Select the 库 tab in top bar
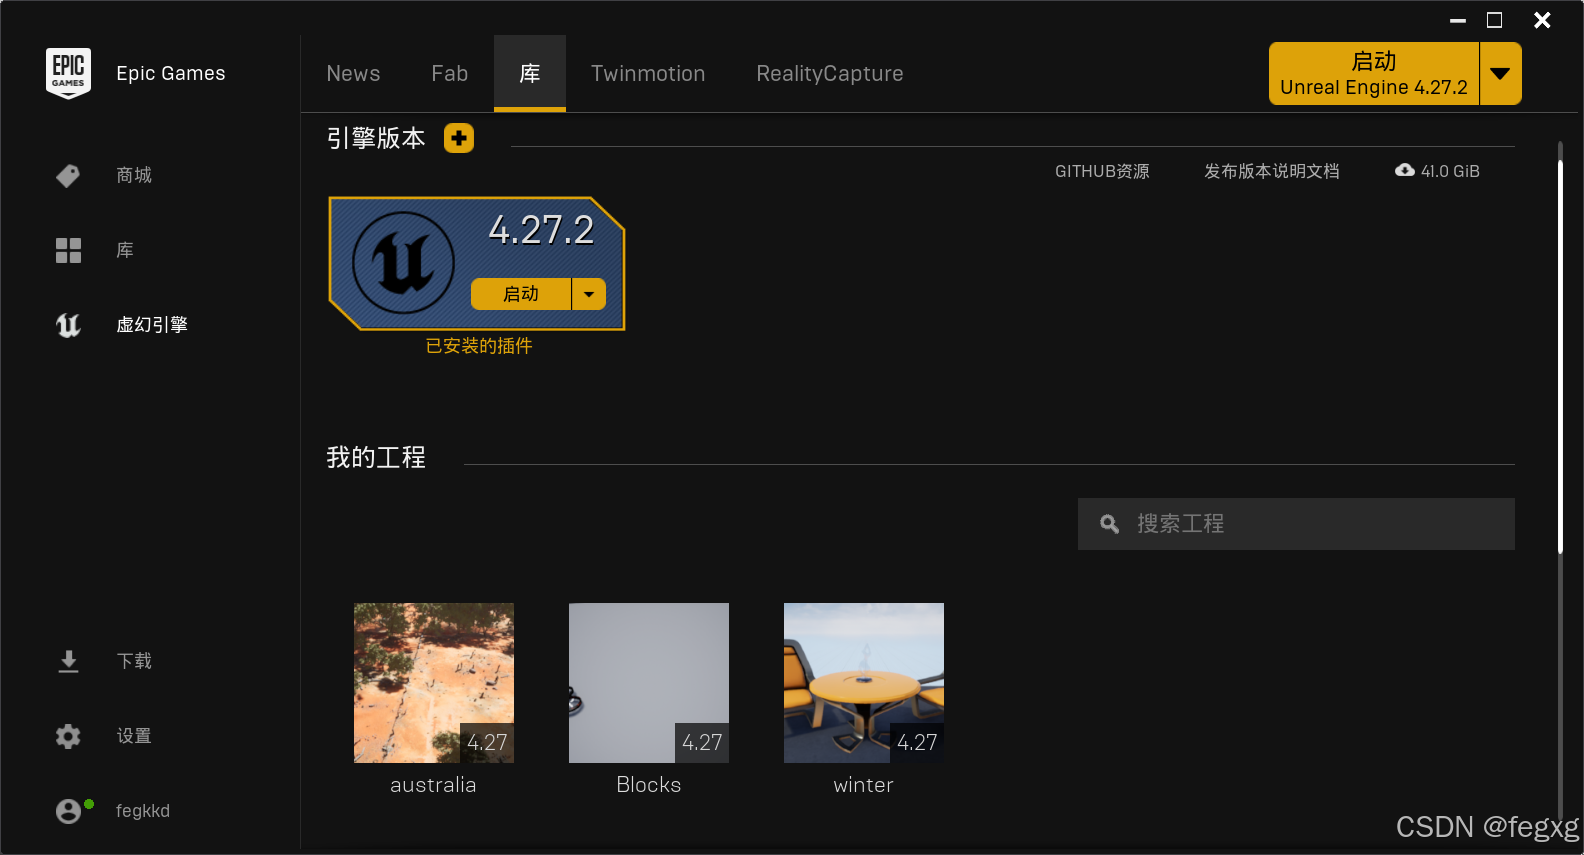 pyautogui.click(x=530, y=73)
